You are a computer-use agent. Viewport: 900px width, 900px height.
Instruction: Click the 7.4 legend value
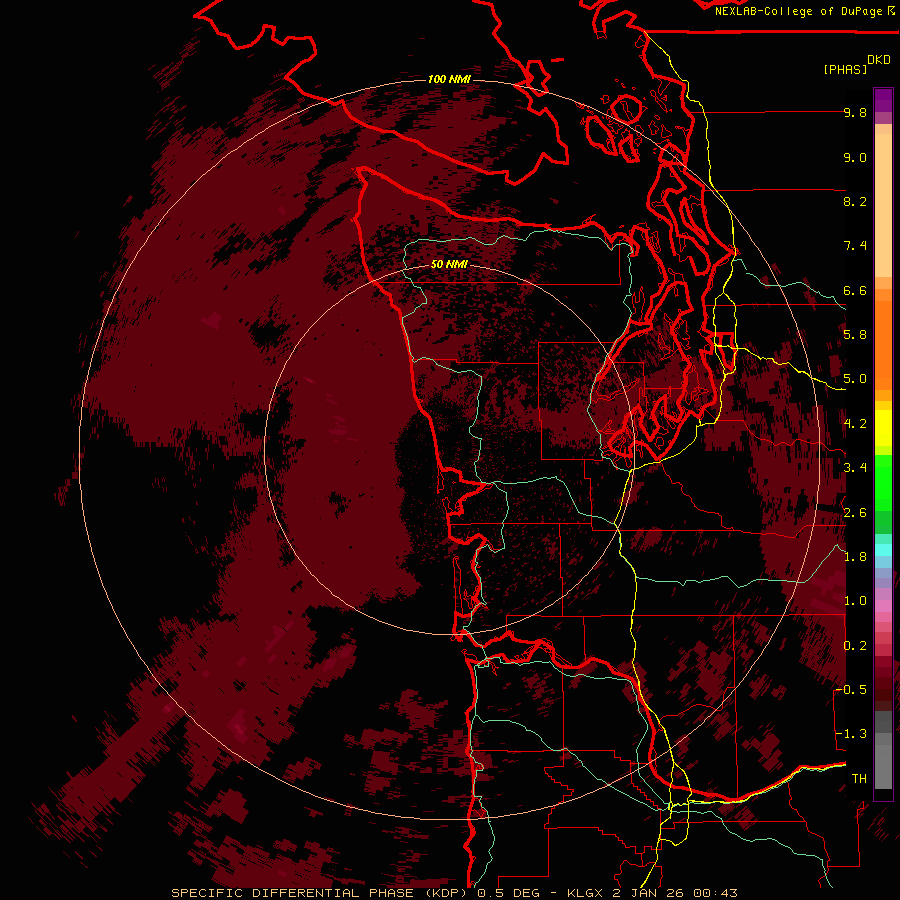(855, 246)
